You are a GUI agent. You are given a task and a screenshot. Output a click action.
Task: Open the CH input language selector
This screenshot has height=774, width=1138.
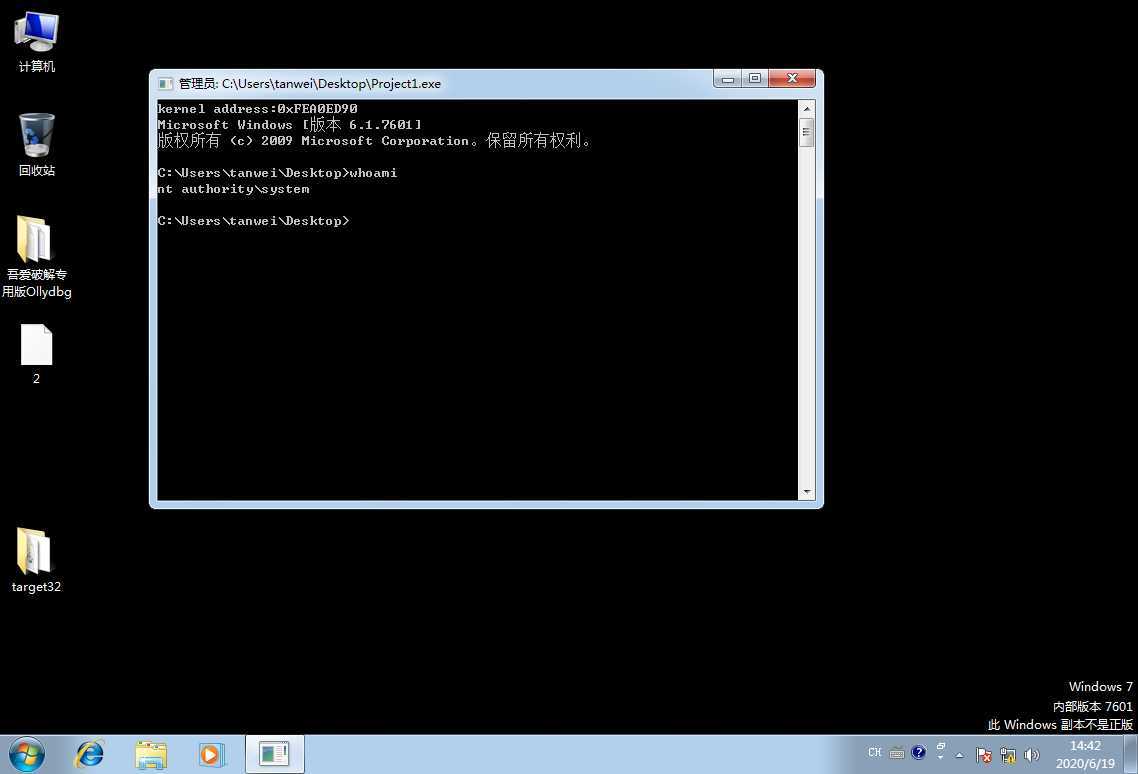(x=875, y=753)
